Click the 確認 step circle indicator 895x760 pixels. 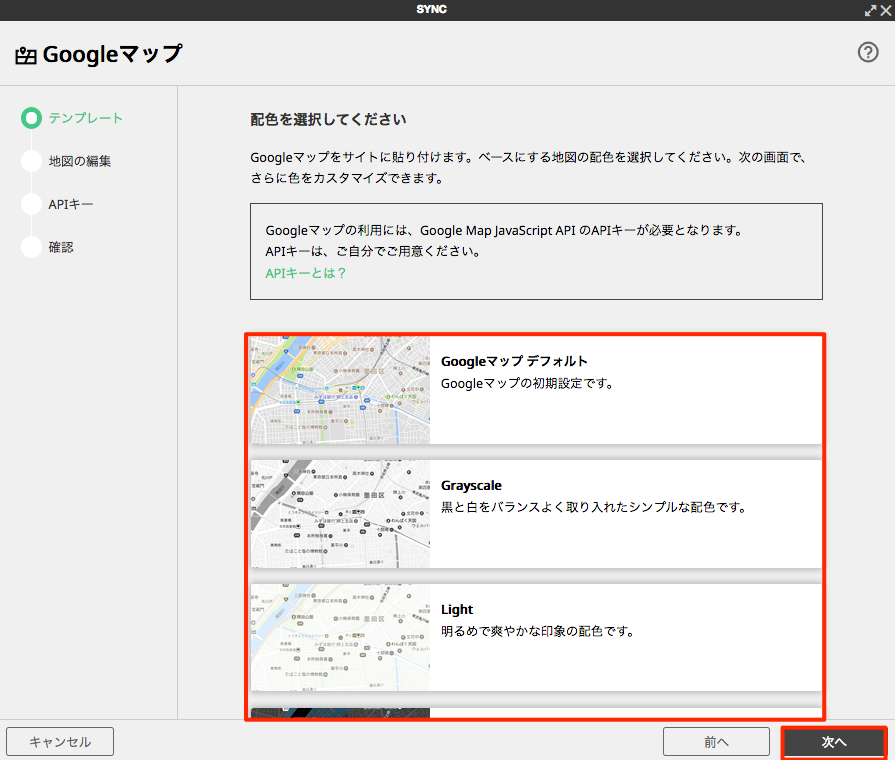tap(31, 247)
